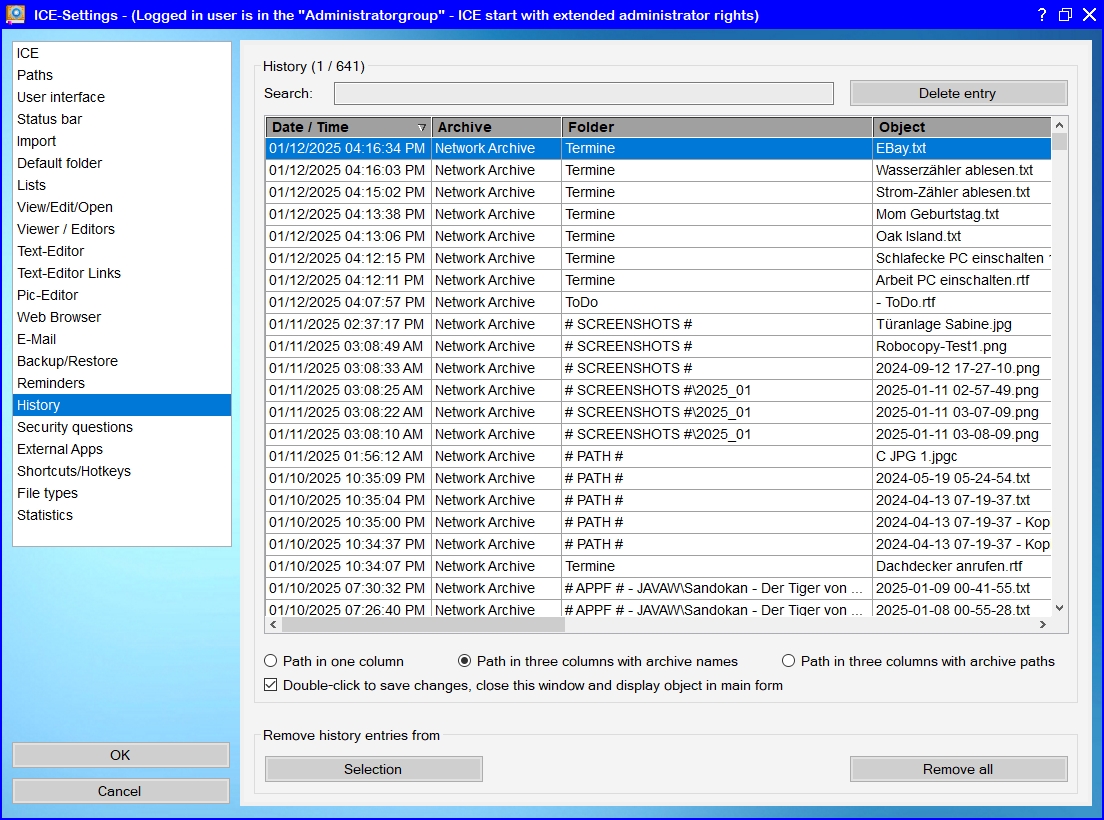
Task: Click the help question mark icon
Action: [x=1041, y=15]
